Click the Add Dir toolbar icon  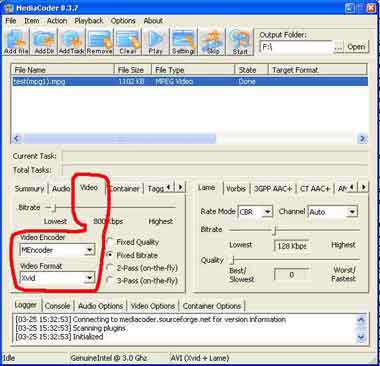click(44, 42)
